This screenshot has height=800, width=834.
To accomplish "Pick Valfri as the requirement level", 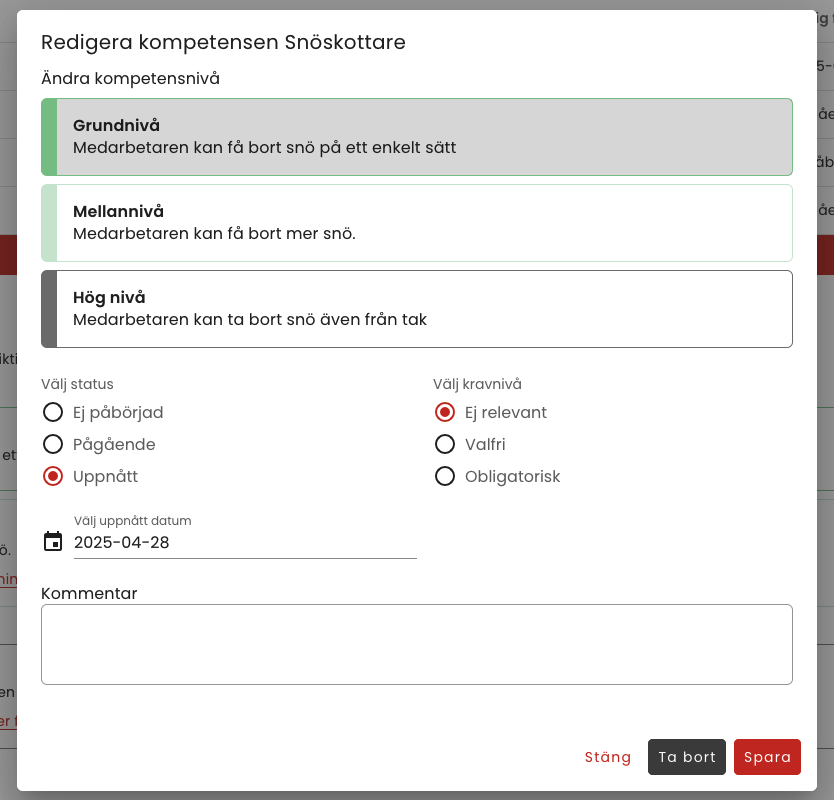I will [x=445, y=444].
